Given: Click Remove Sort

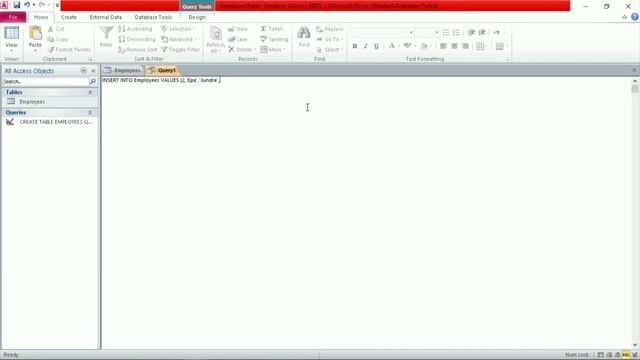Looking at the screenshot, I should coord(138,49).
